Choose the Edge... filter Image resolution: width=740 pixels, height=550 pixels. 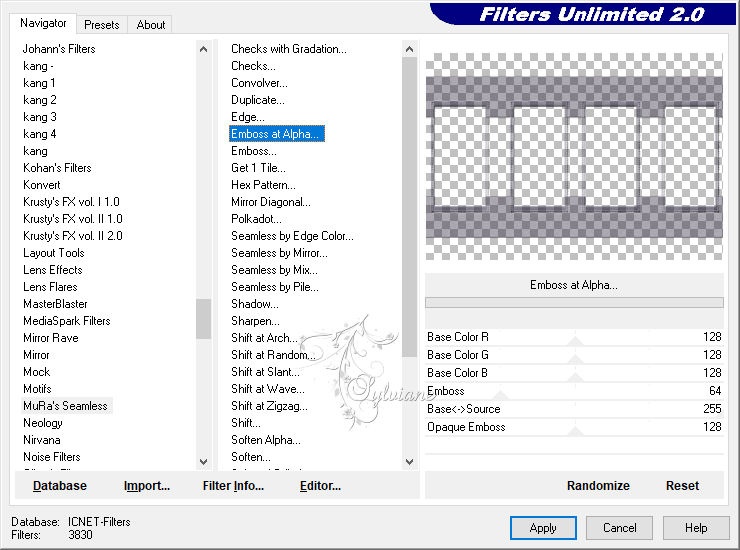(x=248, y=117)
